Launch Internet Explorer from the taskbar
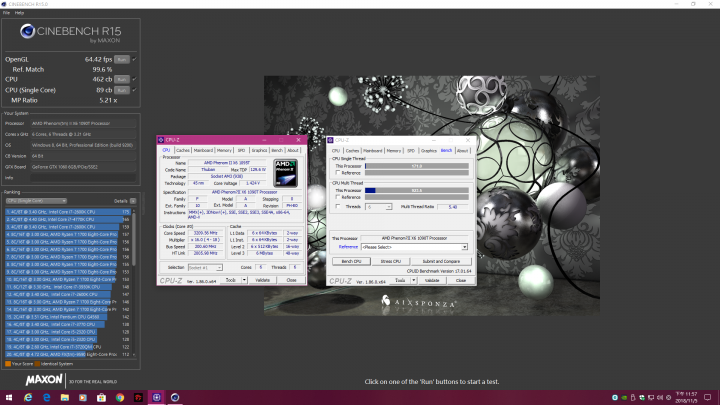 tap(28, 397)
